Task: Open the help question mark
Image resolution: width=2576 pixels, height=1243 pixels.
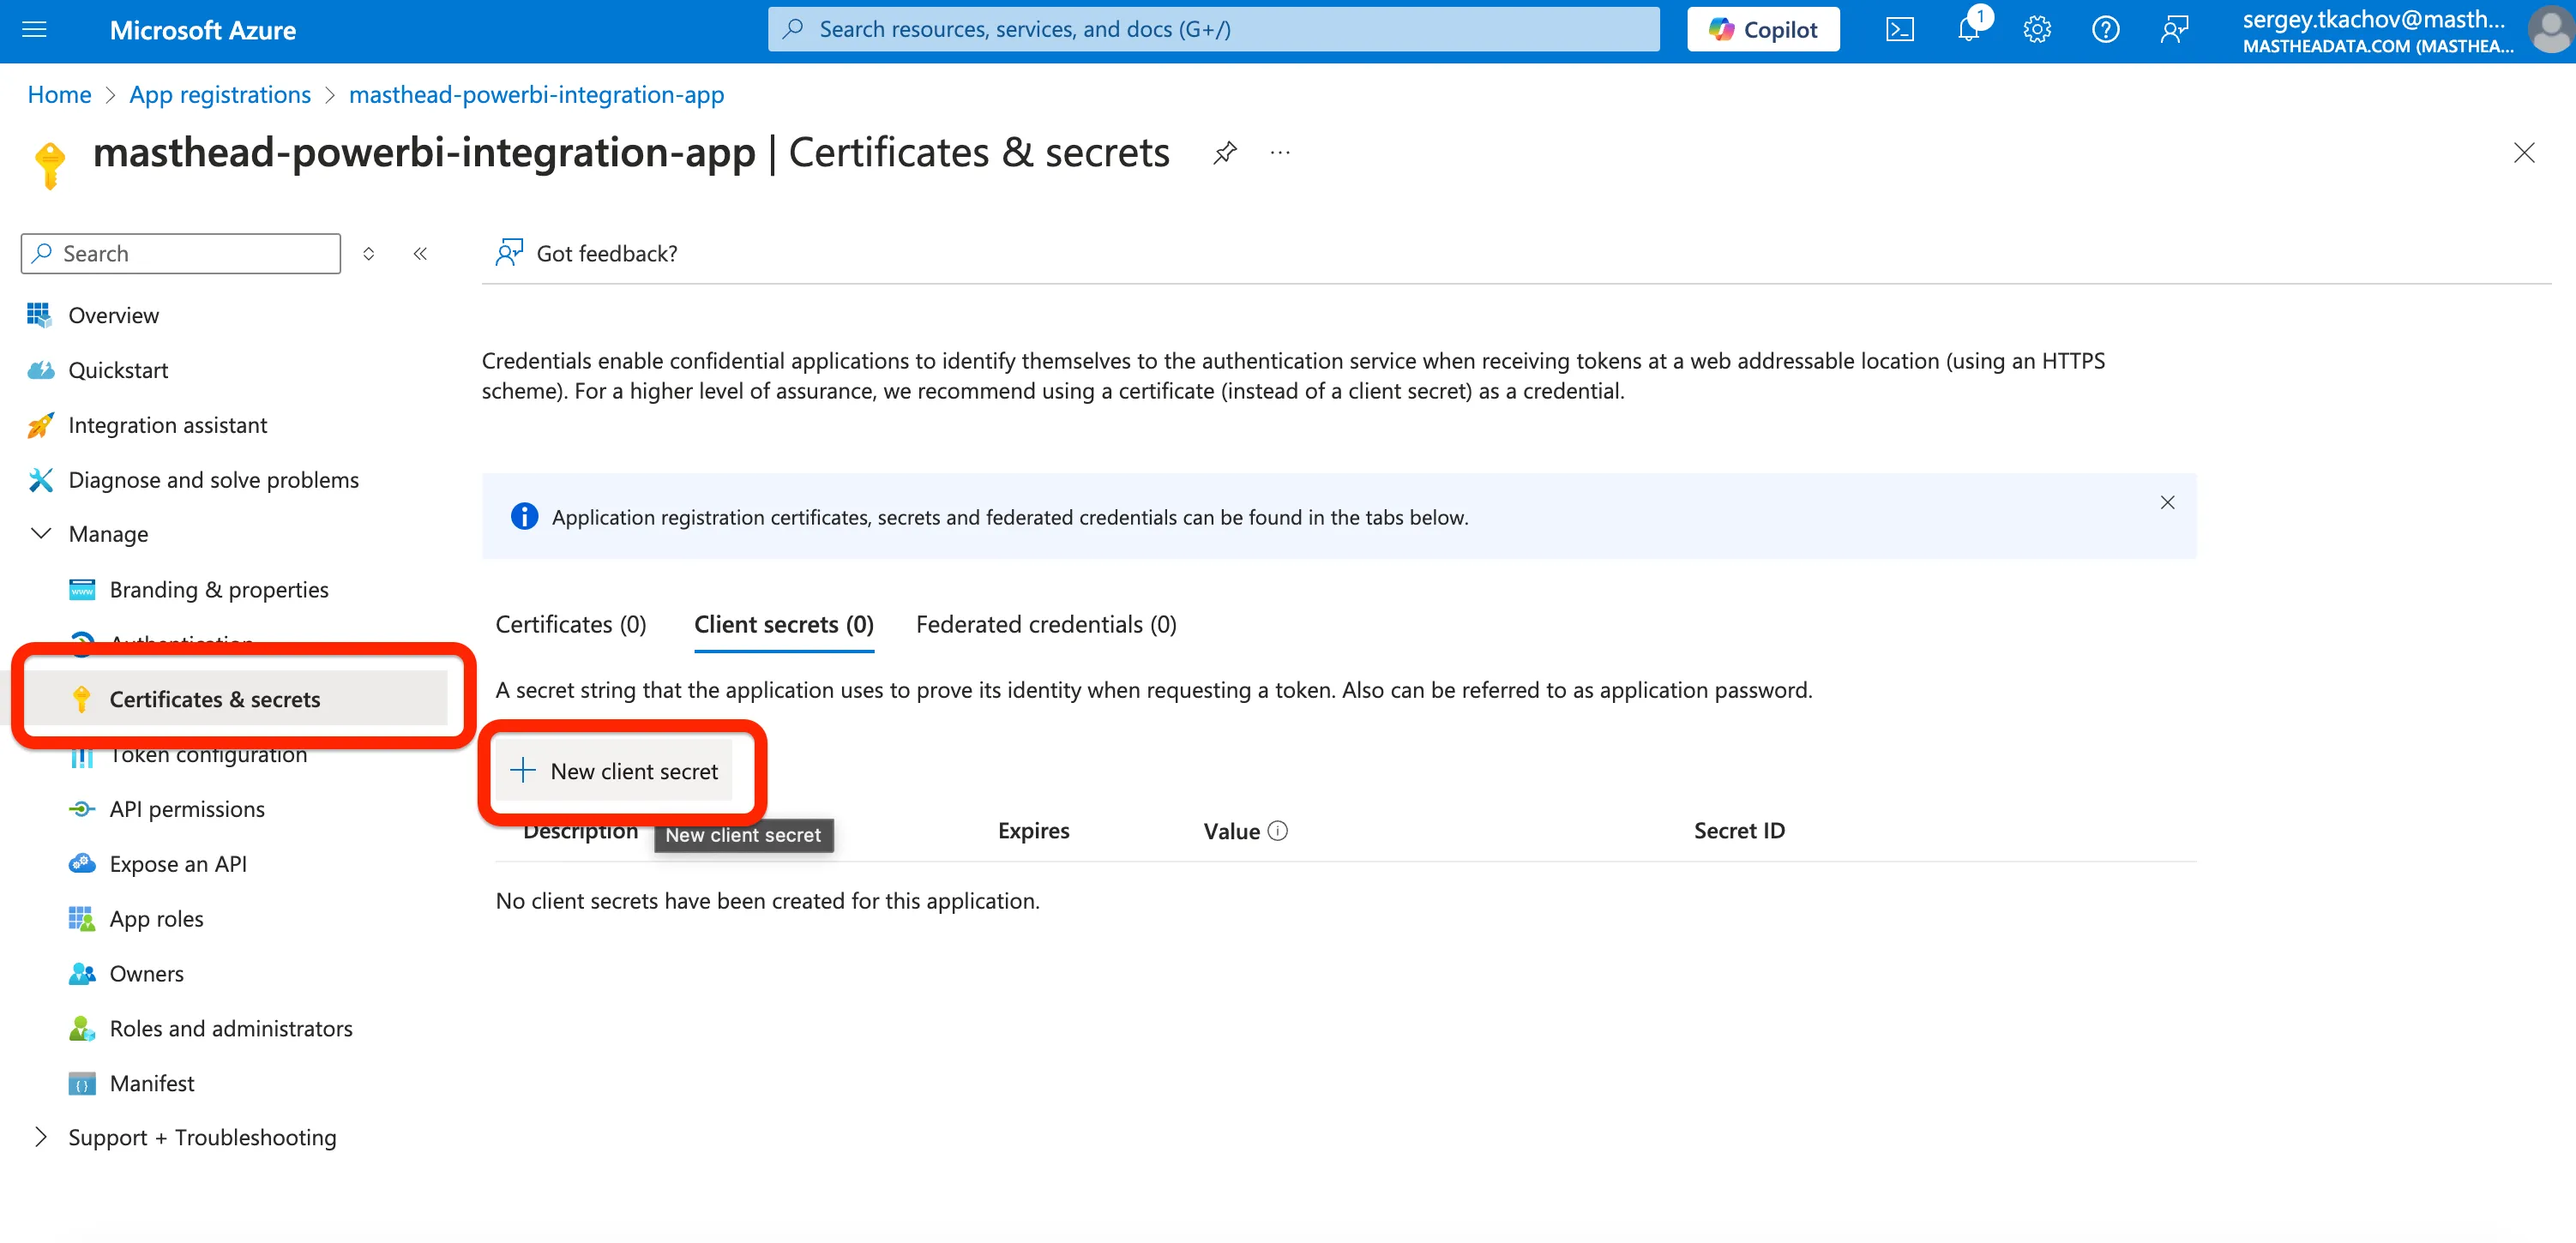Action: tap(2105, 30)
